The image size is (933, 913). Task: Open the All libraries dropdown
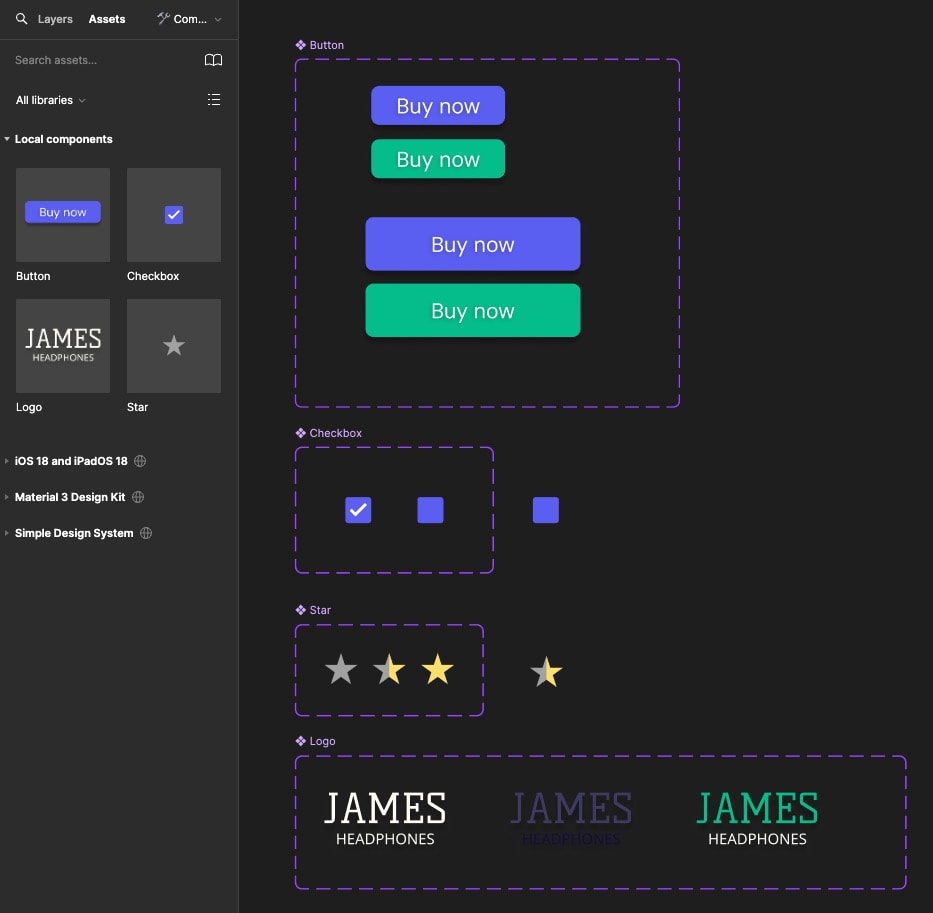pos(51,100)
